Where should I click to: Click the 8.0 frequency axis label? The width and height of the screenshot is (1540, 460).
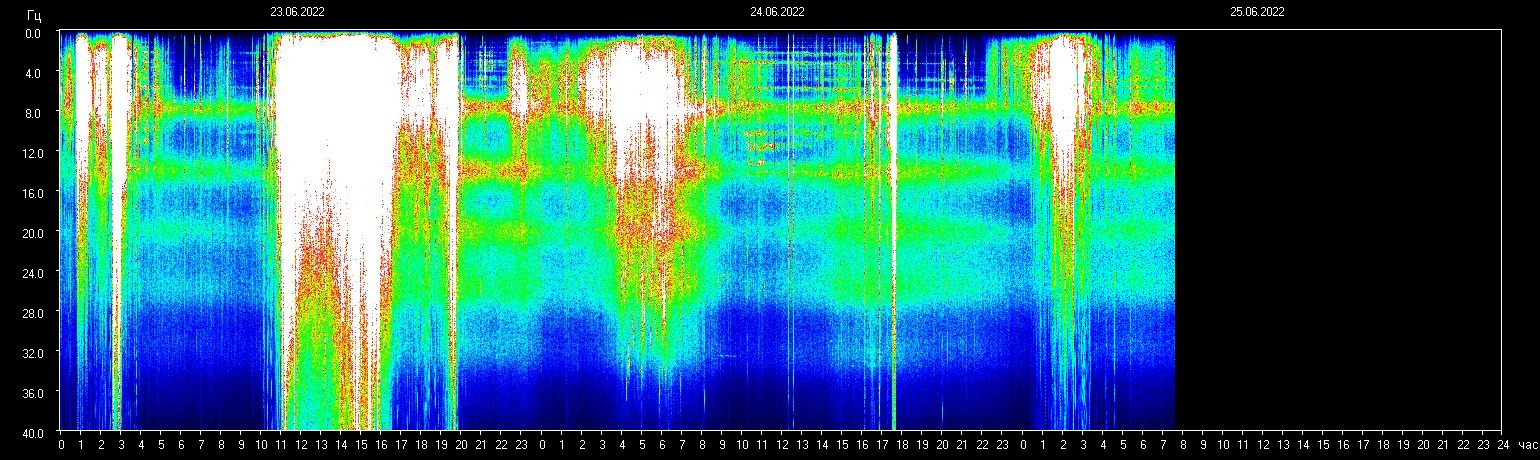click(x=33, y=113)
